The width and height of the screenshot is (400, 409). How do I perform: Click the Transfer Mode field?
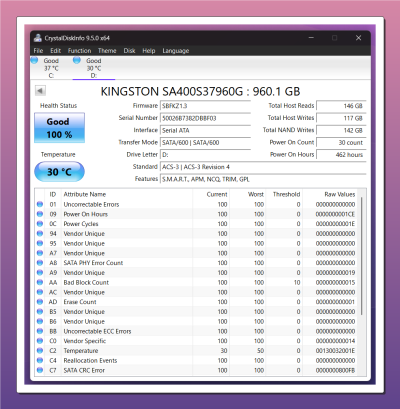click(x=205, y=142)
